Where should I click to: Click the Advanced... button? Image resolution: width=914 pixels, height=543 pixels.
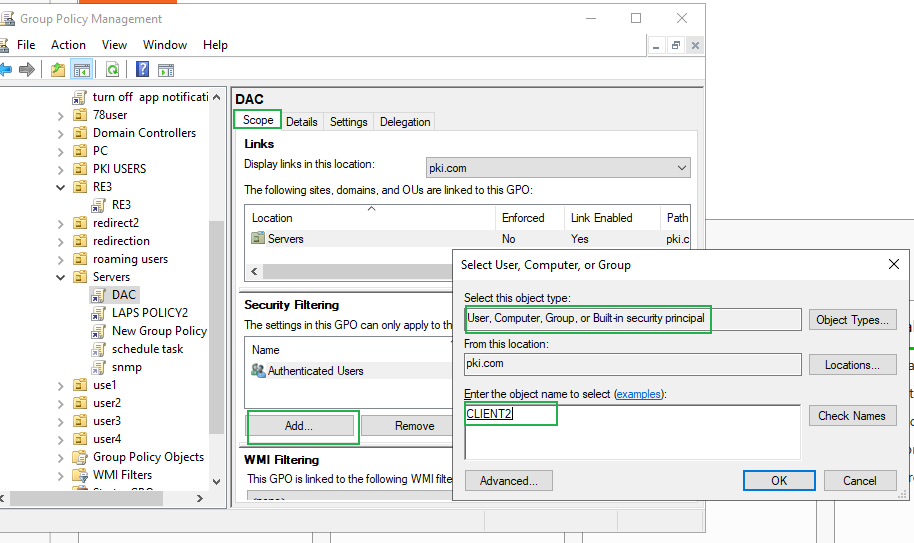pos(509,481)
